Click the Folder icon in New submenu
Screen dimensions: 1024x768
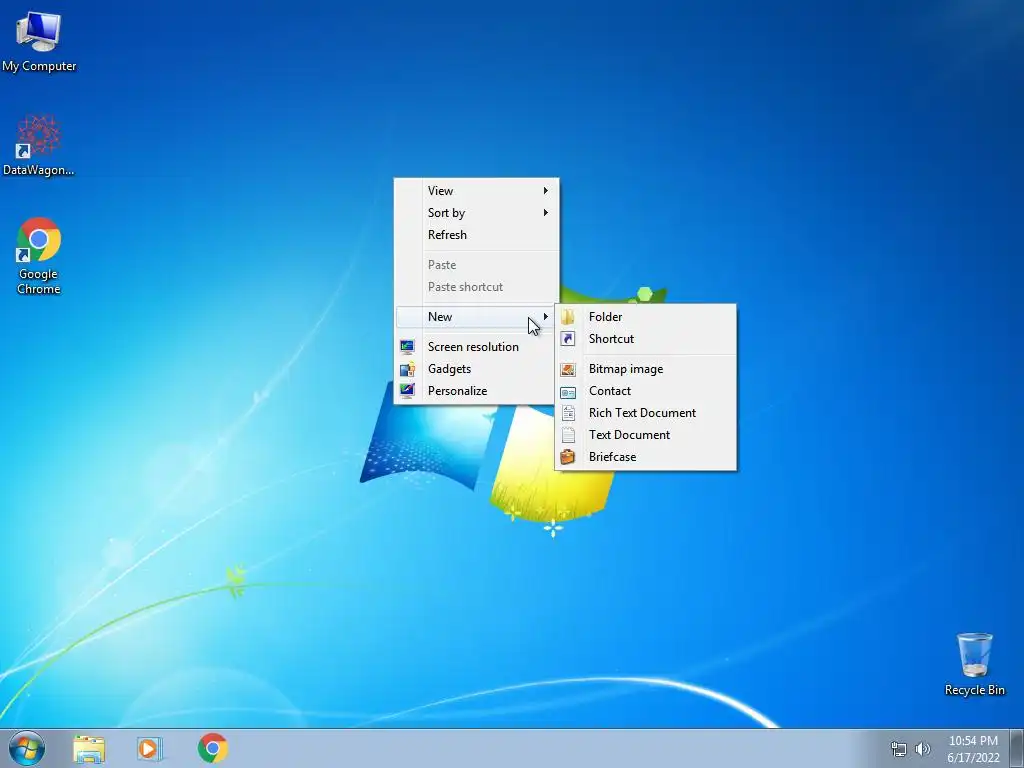[568, 317]
